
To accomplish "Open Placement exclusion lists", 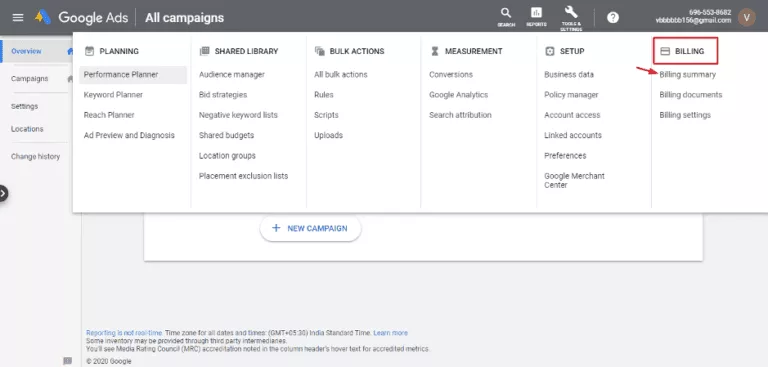I will (x=243, y=175).
